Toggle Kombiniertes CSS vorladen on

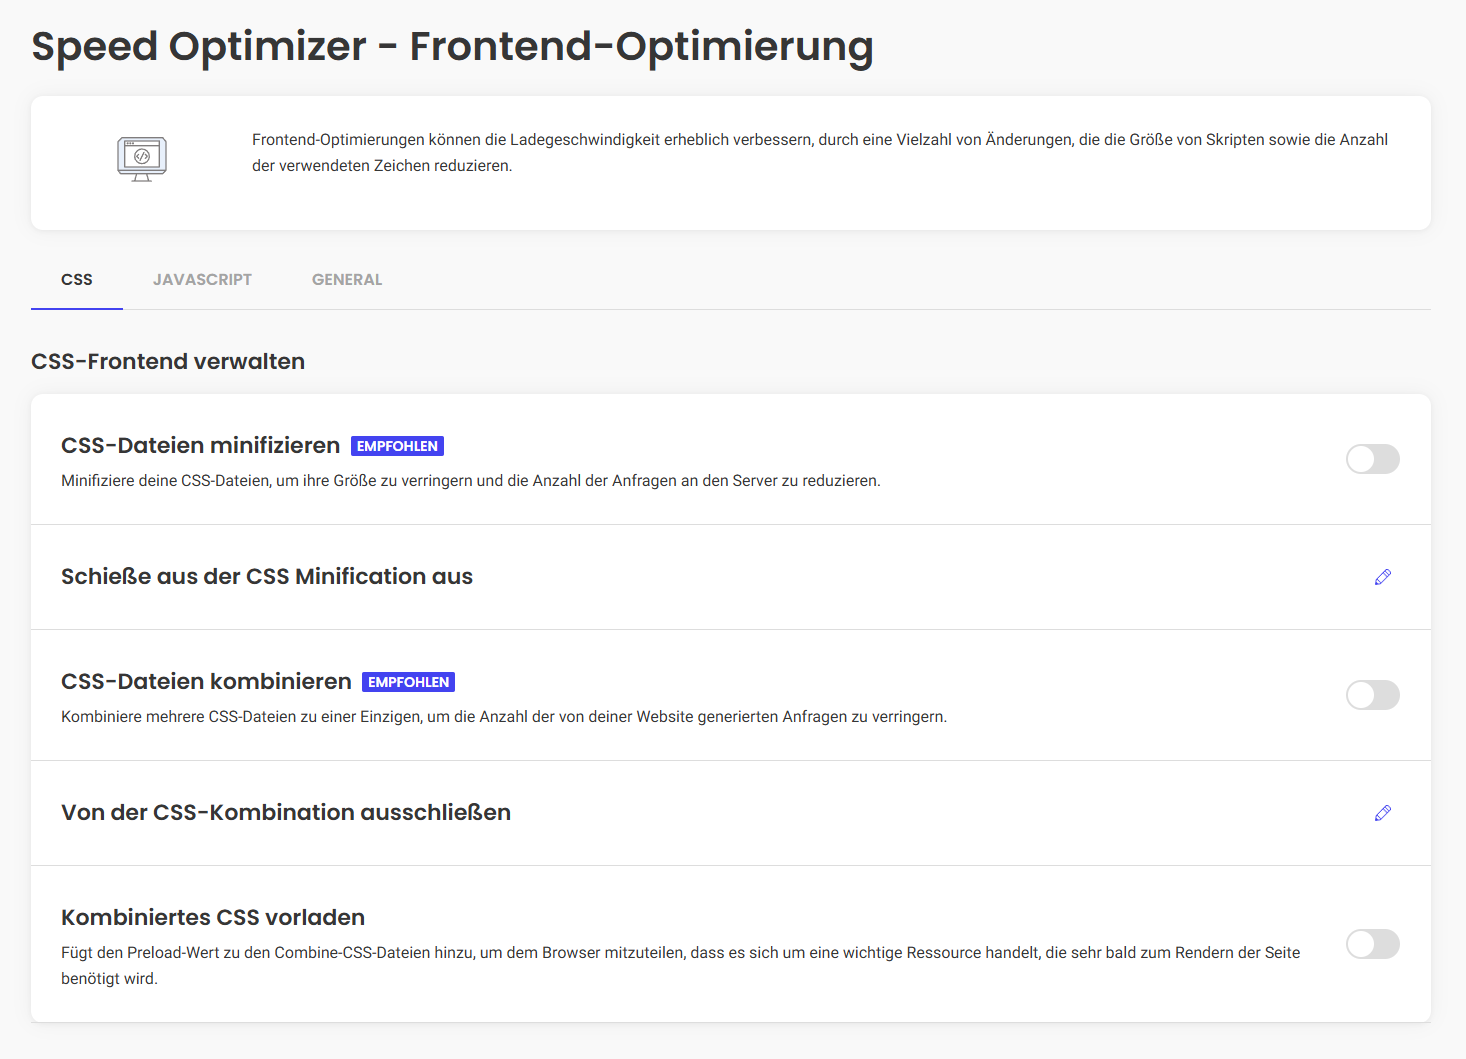click(x=1372, y=944)
